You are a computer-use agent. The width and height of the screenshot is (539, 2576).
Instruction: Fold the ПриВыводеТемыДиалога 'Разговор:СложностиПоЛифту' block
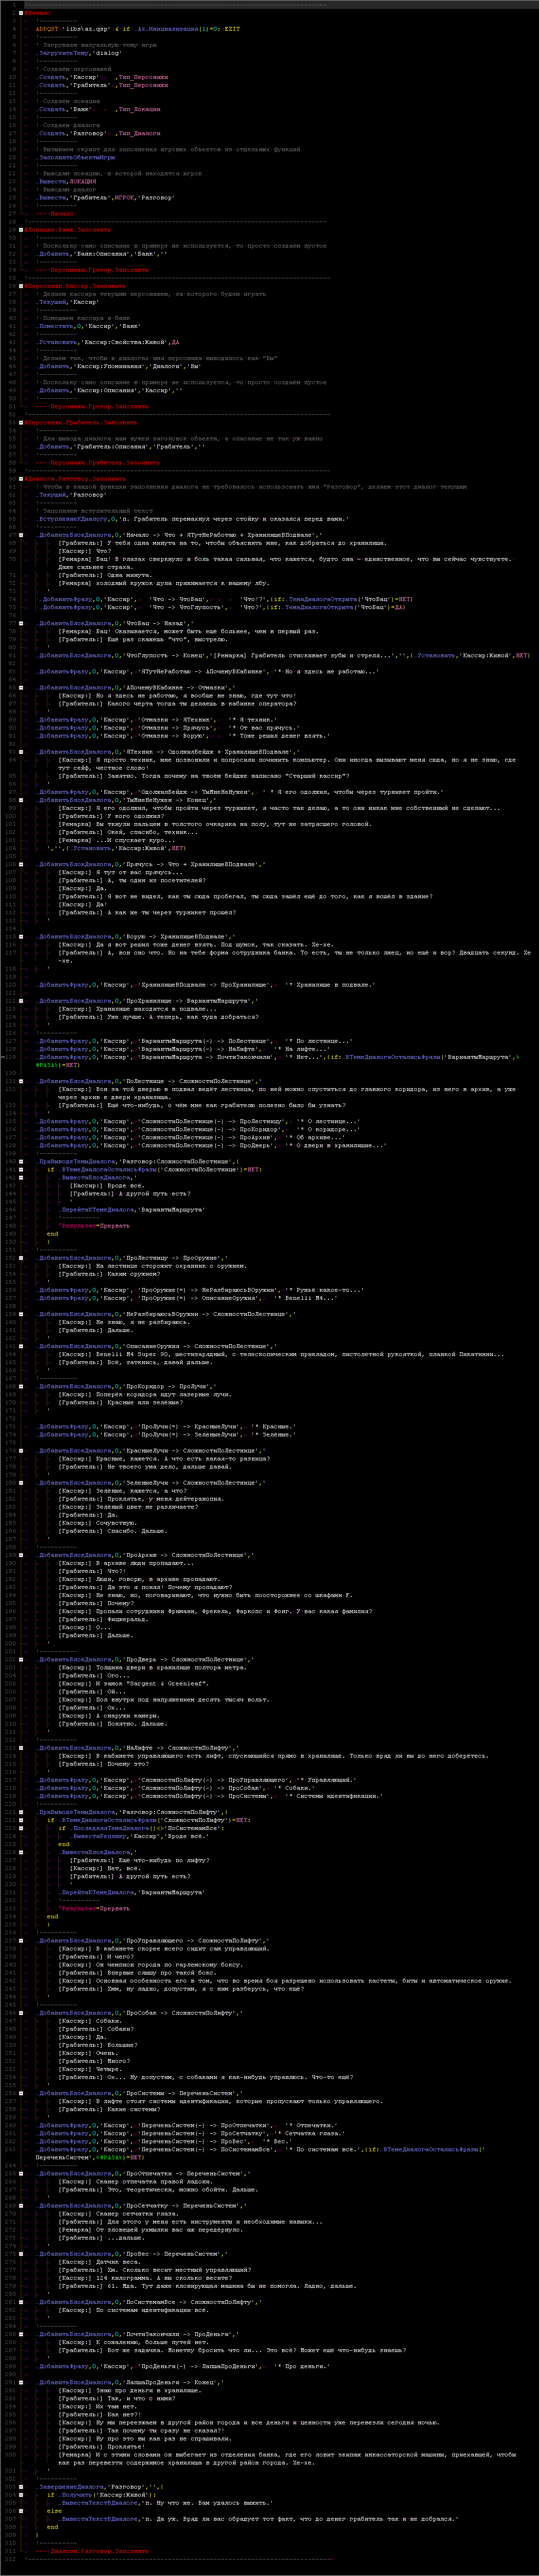20,1811
